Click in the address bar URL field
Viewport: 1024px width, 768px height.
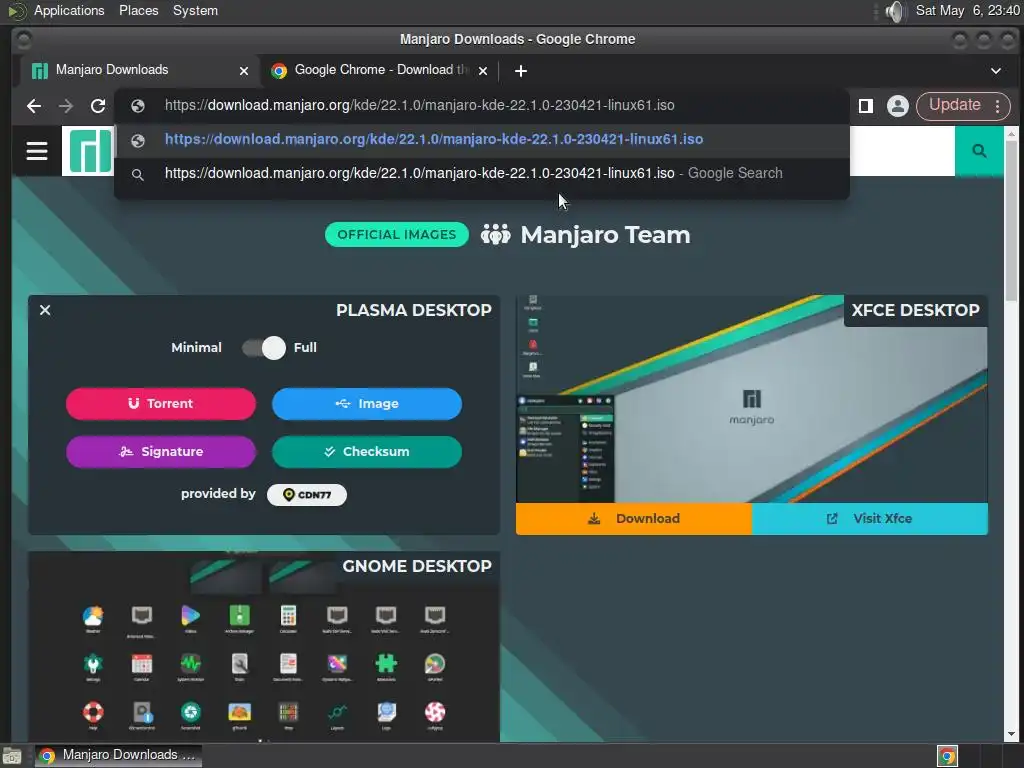pos(483,106)
